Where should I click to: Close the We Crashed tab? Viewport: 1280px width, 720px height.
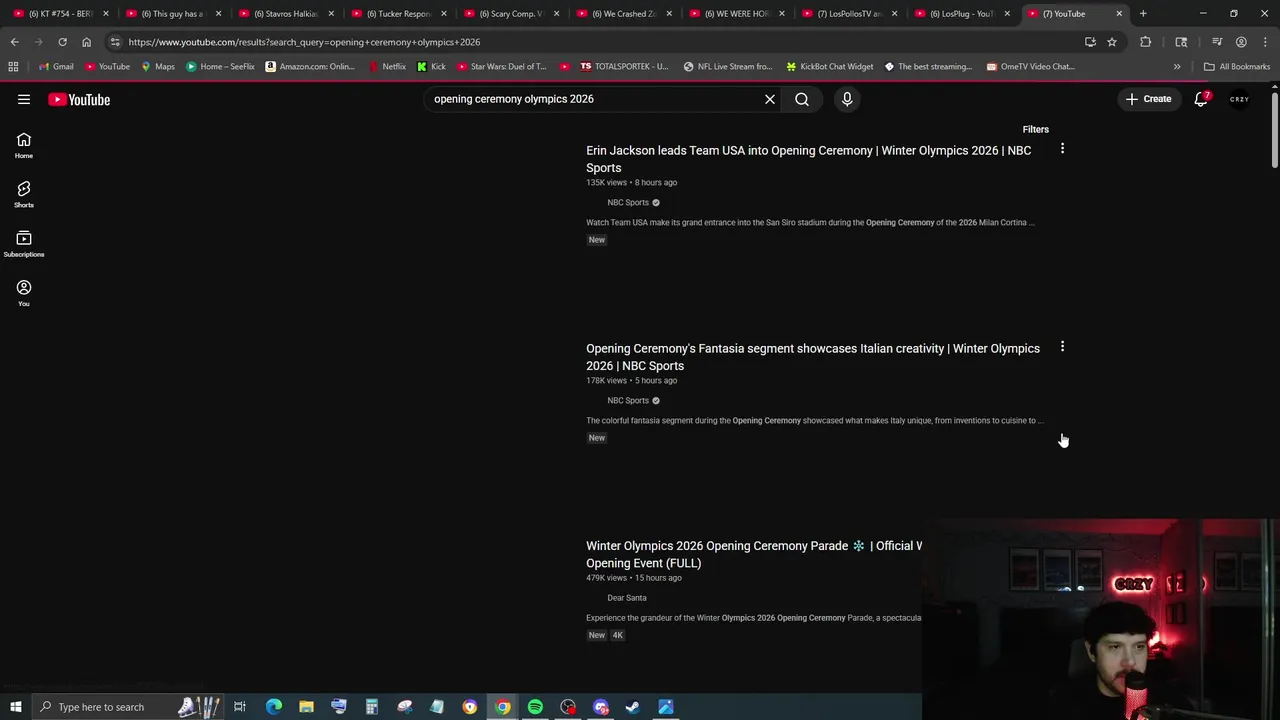pos(669,14)
